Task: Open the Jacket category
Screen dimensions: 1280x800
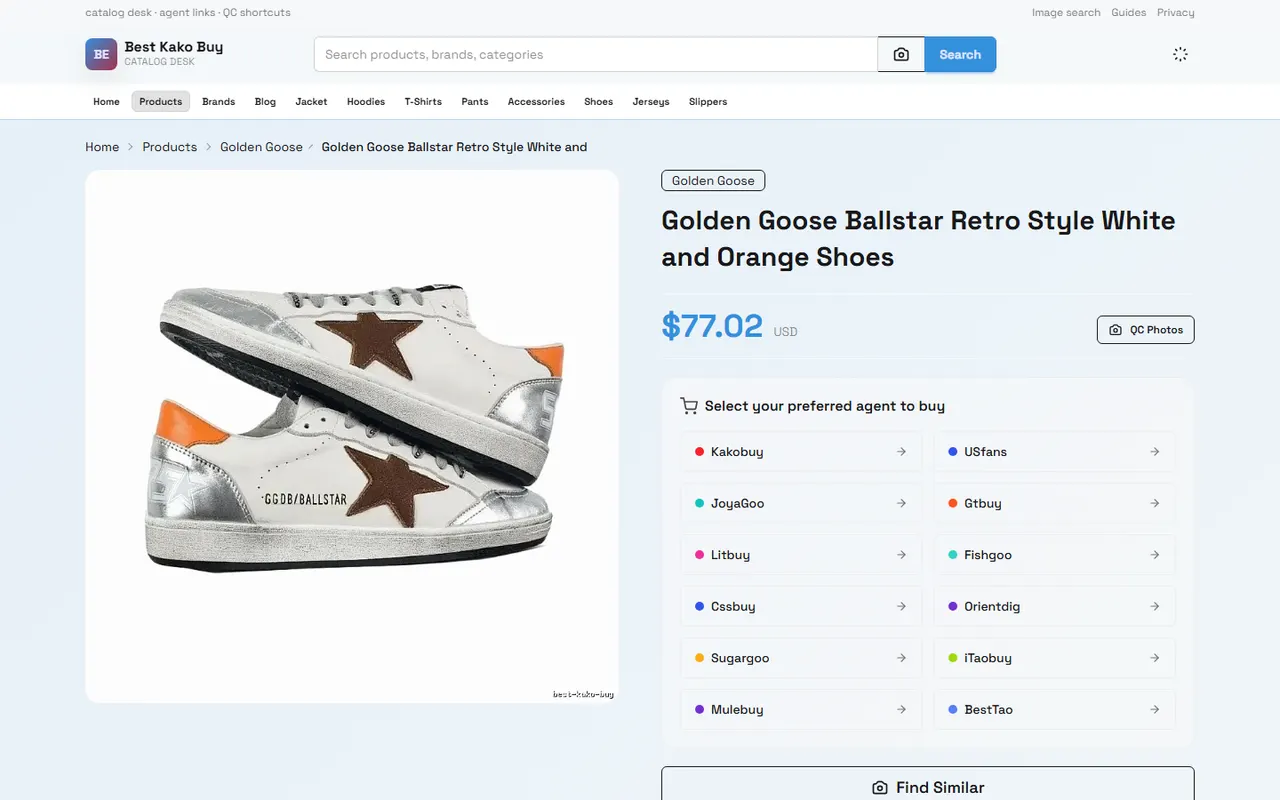Action: pyautogui.click(x=311, y=101)
